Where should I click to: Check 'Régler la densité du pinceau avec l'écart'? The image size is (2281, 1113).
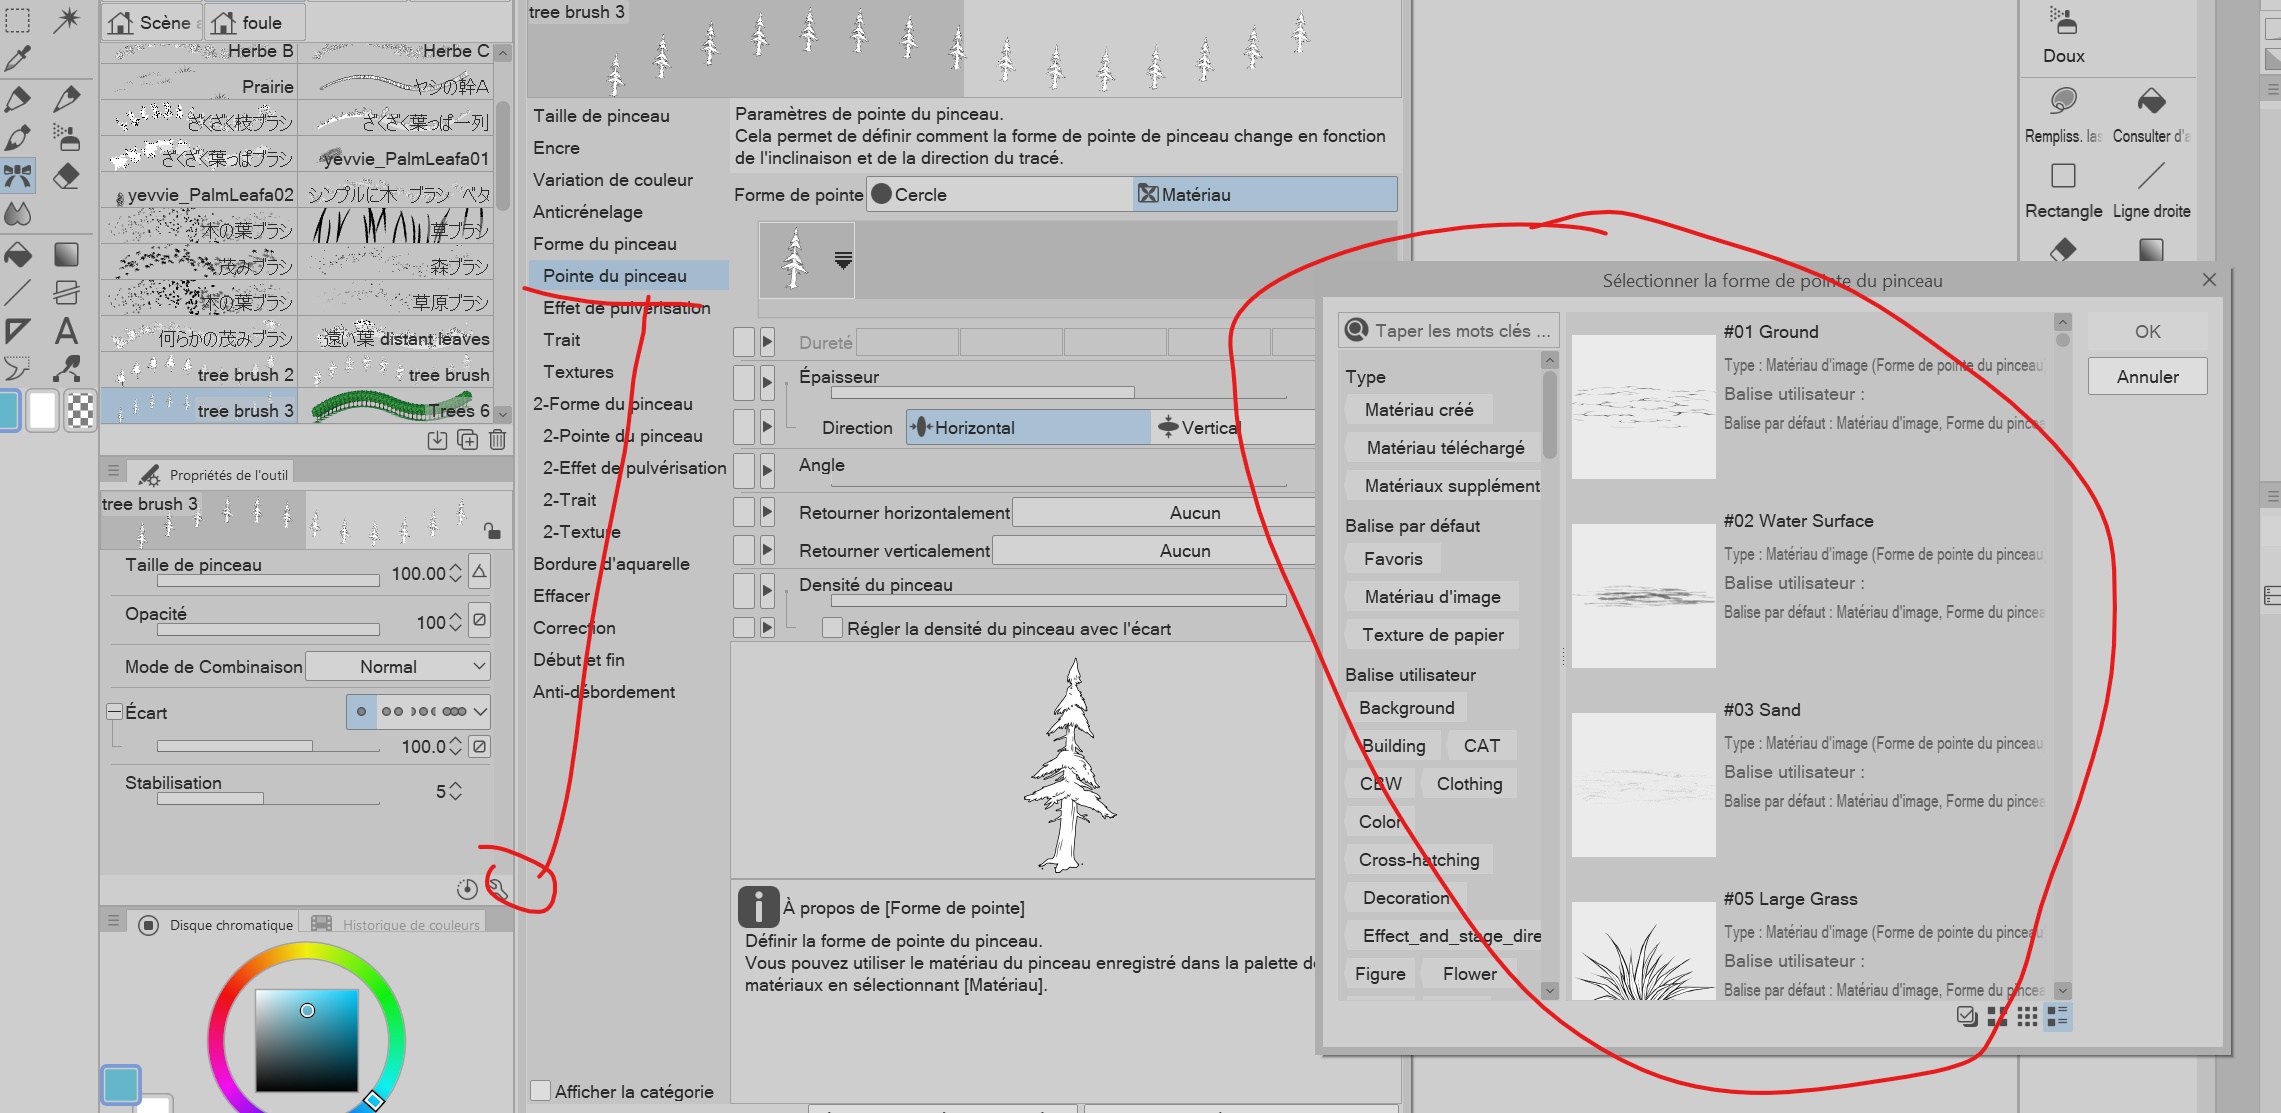(832, 628)
